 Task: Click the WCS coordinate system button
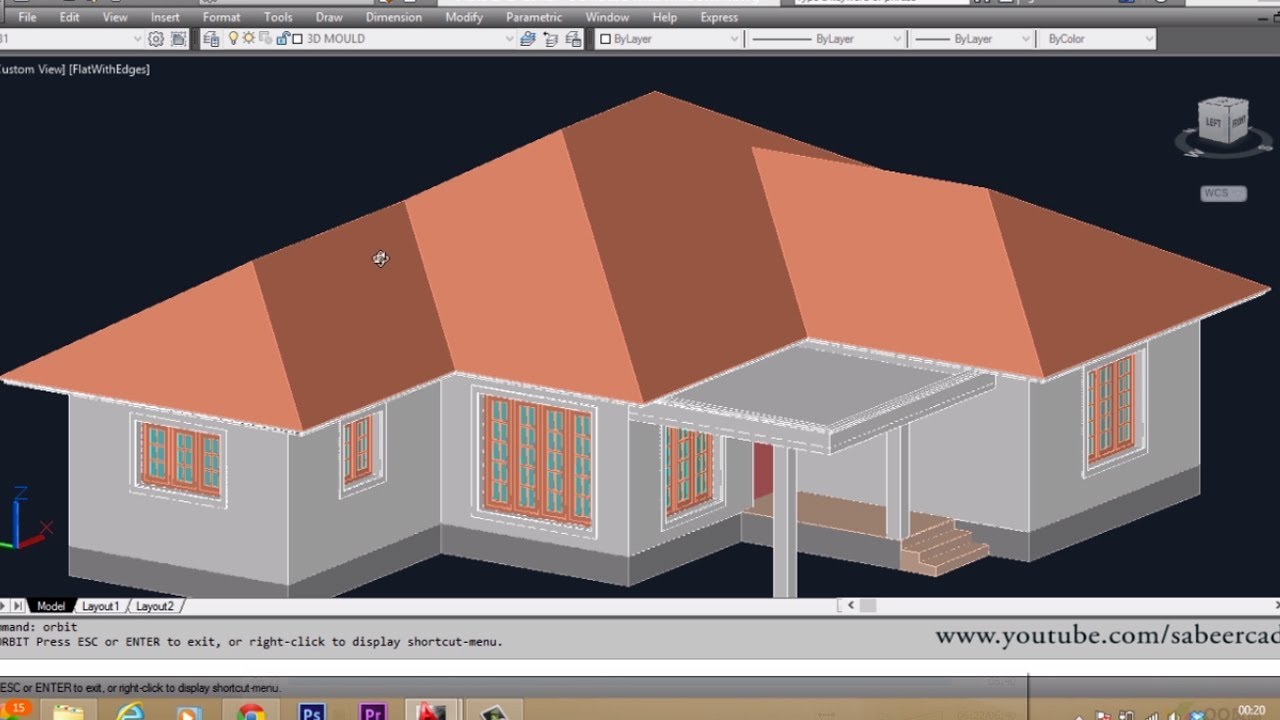[1222, 193]
